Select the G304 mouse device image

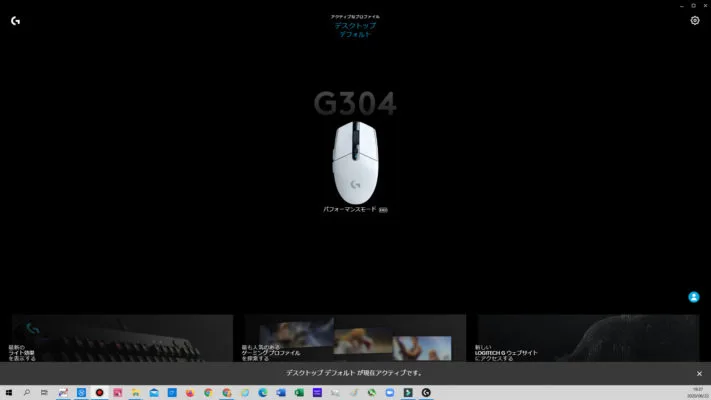point(356,163)
